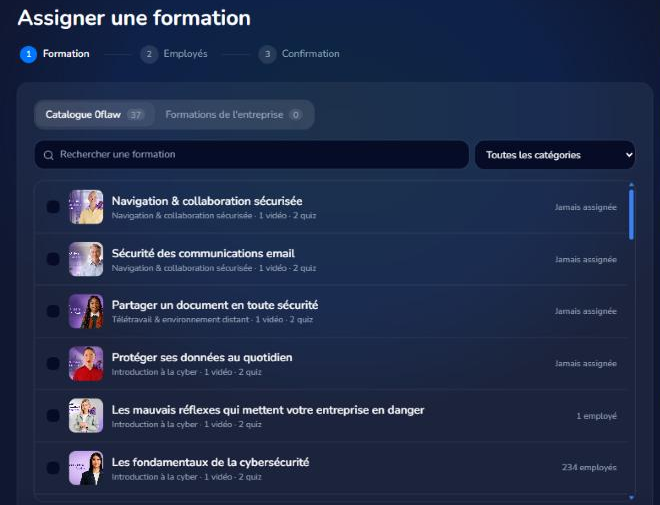
Task: Click the scrollbar up arrow
Action: 631,185
